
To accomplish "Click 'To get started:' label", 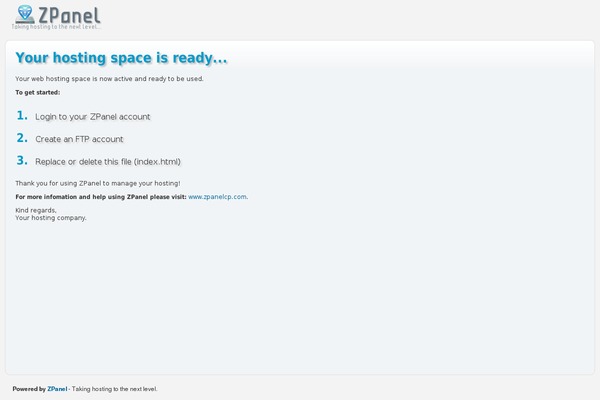I will click(x=38, y=92).
